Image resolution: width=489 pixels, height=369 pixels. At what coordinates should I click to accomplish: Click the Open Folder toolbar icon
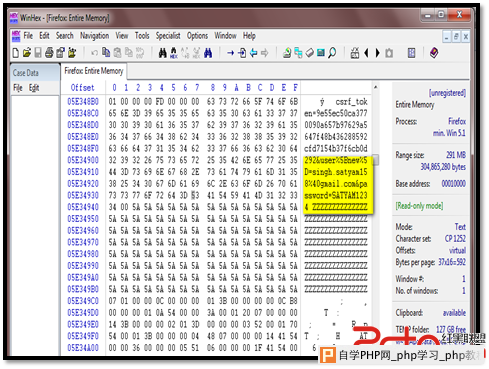(72, 53)
